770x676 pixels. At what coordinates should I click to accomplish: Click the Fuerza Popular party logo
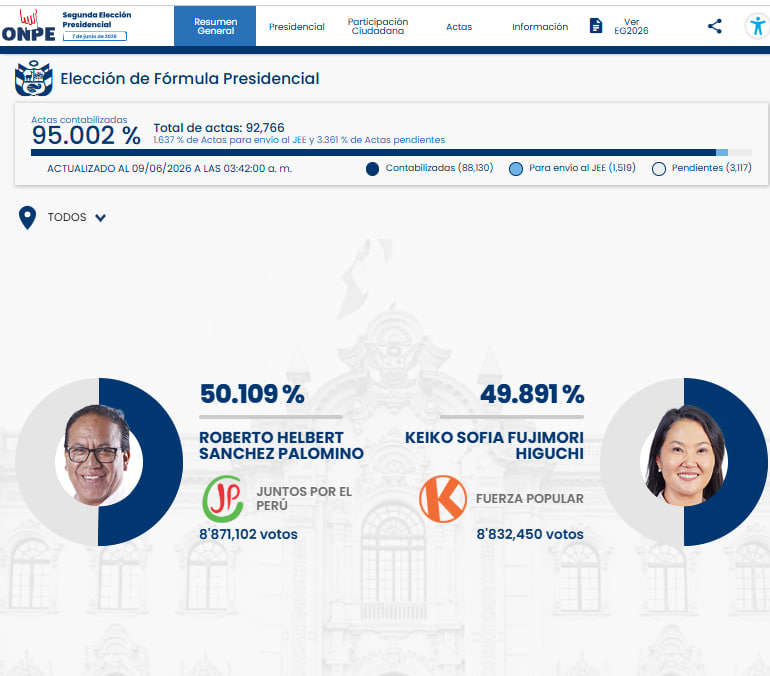442,499
